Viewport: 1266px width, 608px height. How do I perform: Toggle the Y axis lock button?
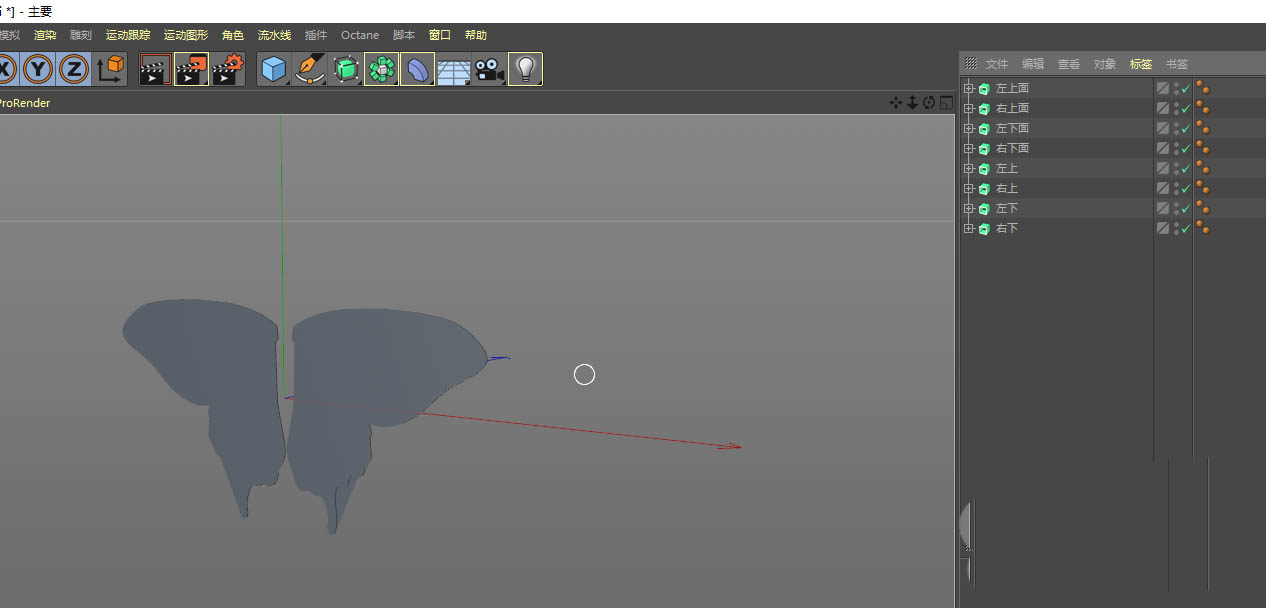(38, 69)
